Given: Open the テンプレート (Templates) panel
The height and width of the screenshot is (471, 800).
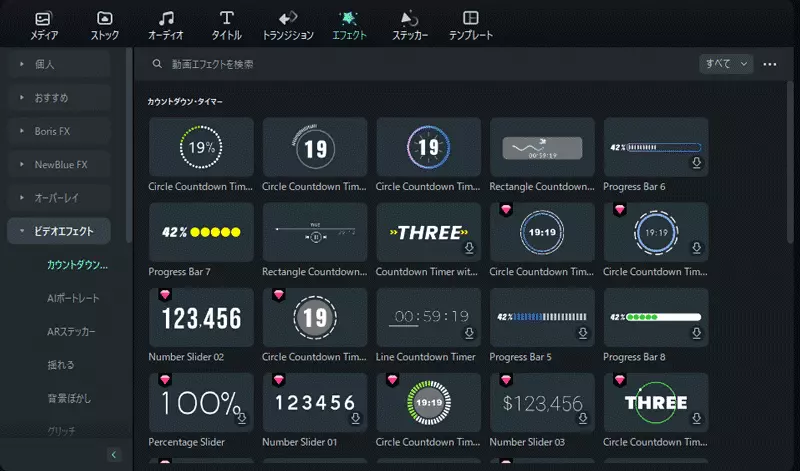Looking at the screenshot, I should click(x=470, y=25).
